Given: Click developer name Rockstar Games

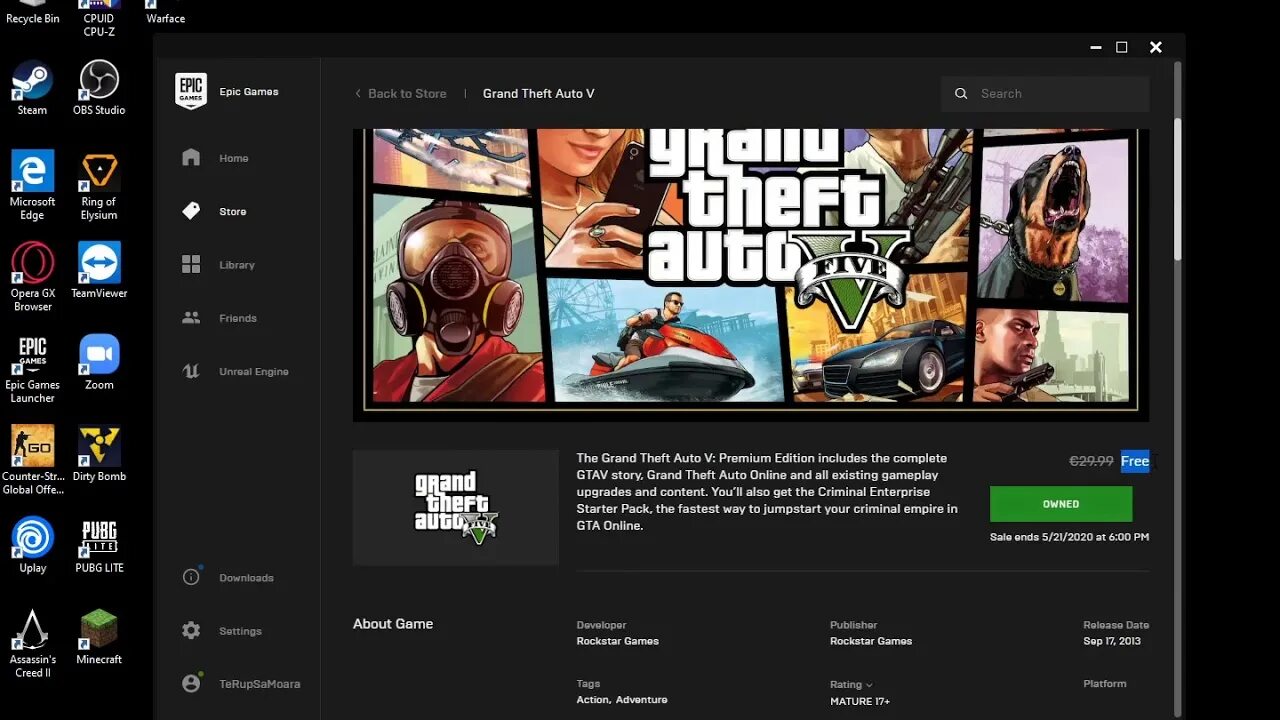Looking at the screenshot, I should pos(617,641).
